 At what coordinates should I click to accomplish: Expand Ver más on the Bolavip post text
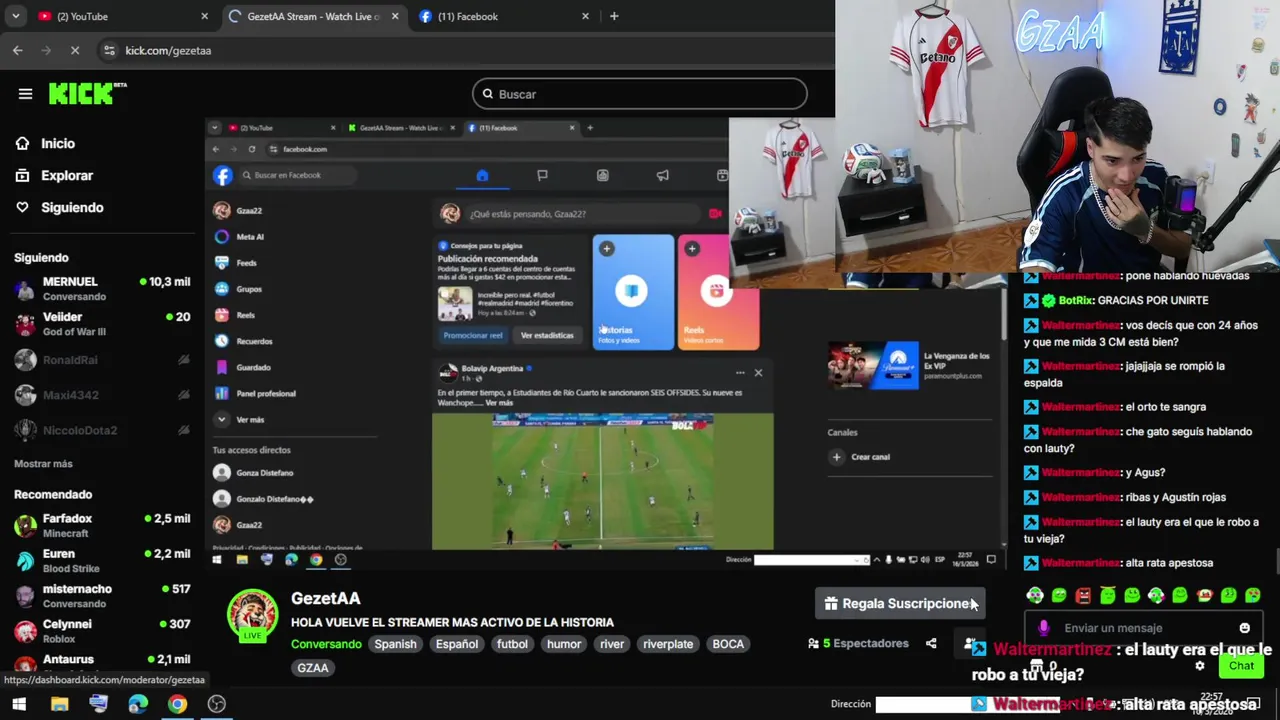pyautogui.click(x=499, y=403)
